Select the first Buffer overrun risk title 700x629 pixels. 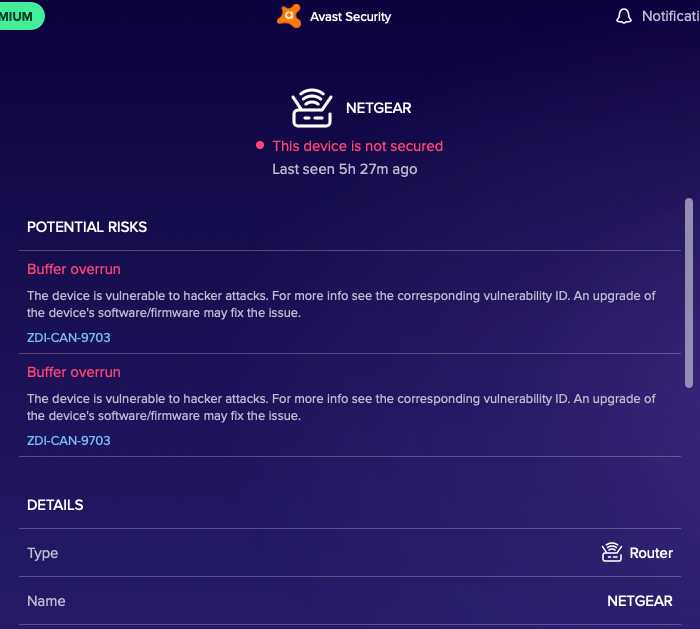click(x=74, y=269)
